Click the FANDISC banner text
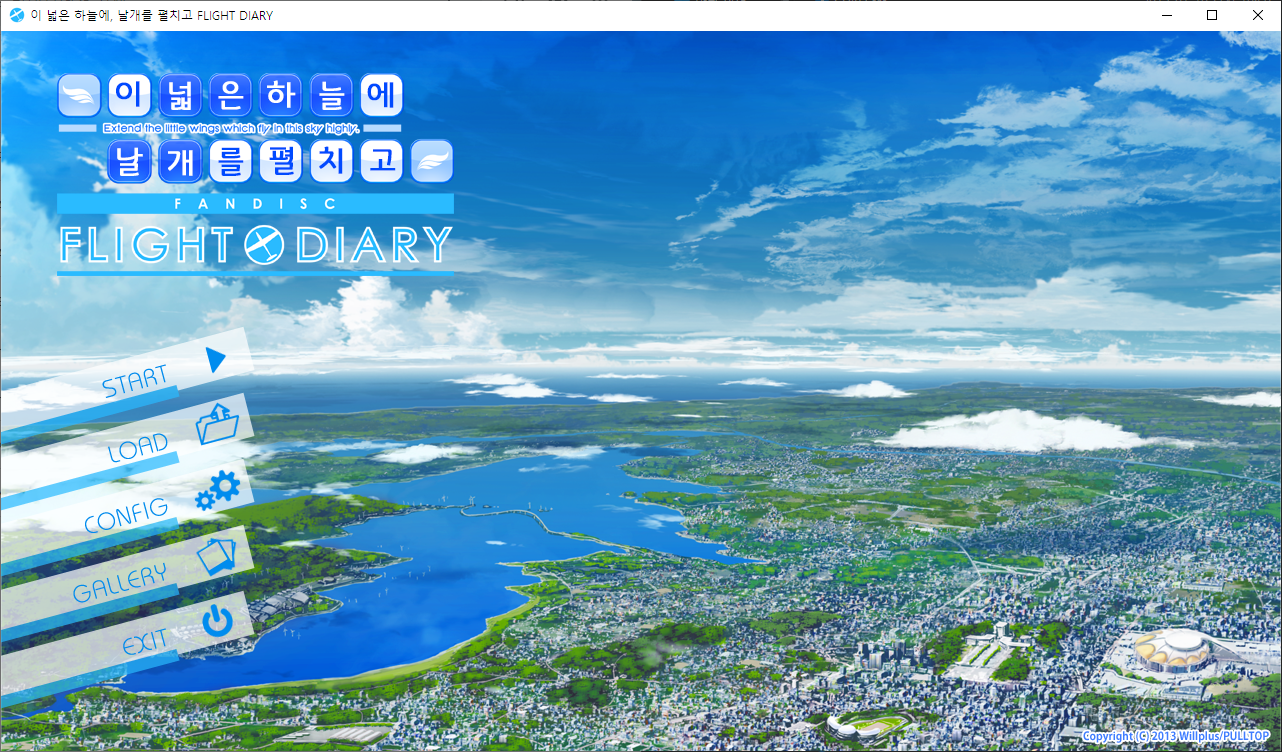This screenshot has width=1282, height=752. click(x=255, y=204)
